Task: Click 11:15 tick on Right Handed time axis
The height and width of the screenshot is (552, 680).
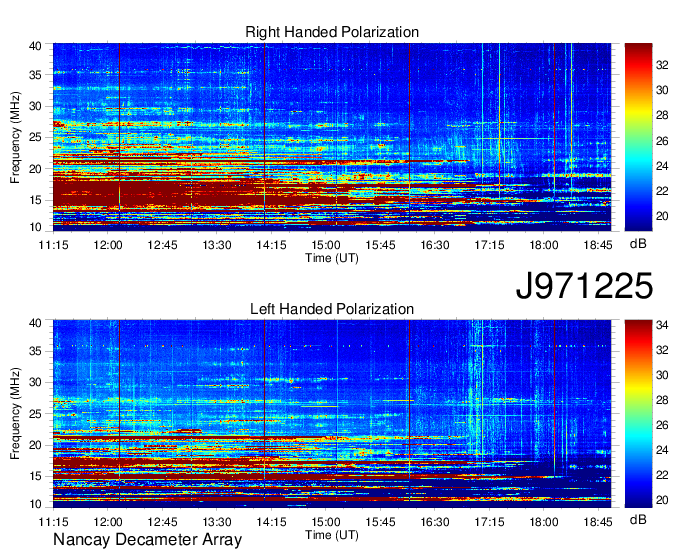Action: tap(53, 245)
